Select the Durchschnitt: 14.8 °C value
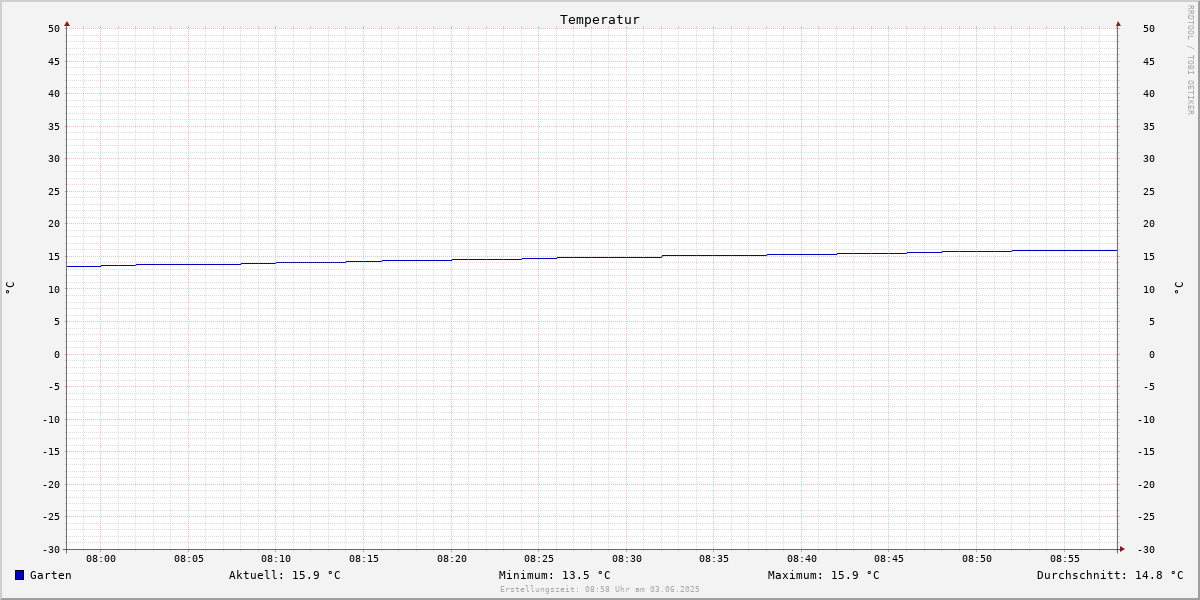The width and height of the screenshot is (1200, 600). point(1110,575)
